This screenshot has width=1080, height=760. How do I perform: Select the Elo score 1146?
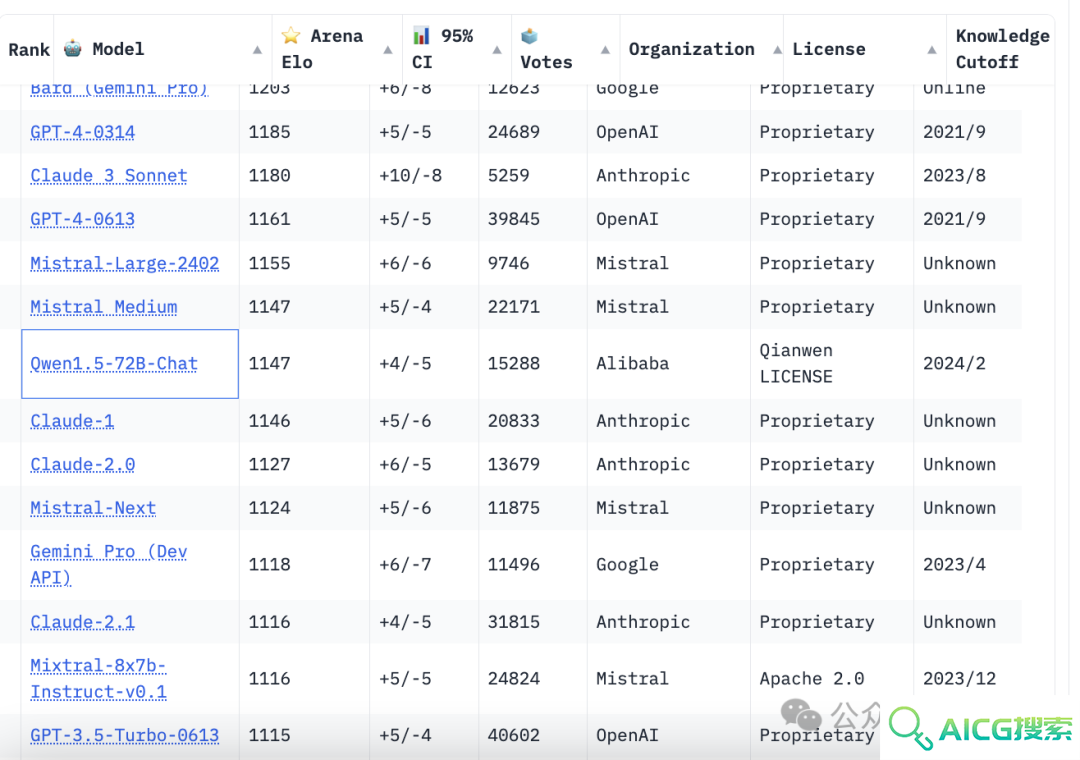pyautogui.click(x=269, y=421)
